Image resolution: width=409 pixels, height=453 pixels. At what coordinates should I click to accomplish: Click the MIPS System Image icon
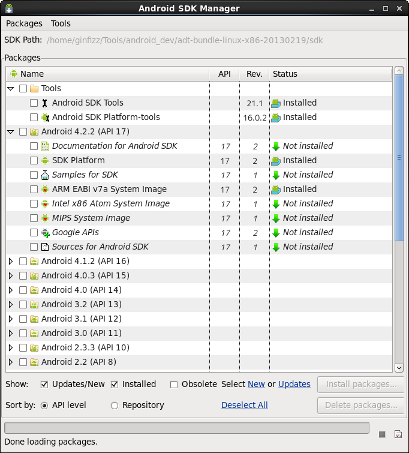tap(45, 218)
